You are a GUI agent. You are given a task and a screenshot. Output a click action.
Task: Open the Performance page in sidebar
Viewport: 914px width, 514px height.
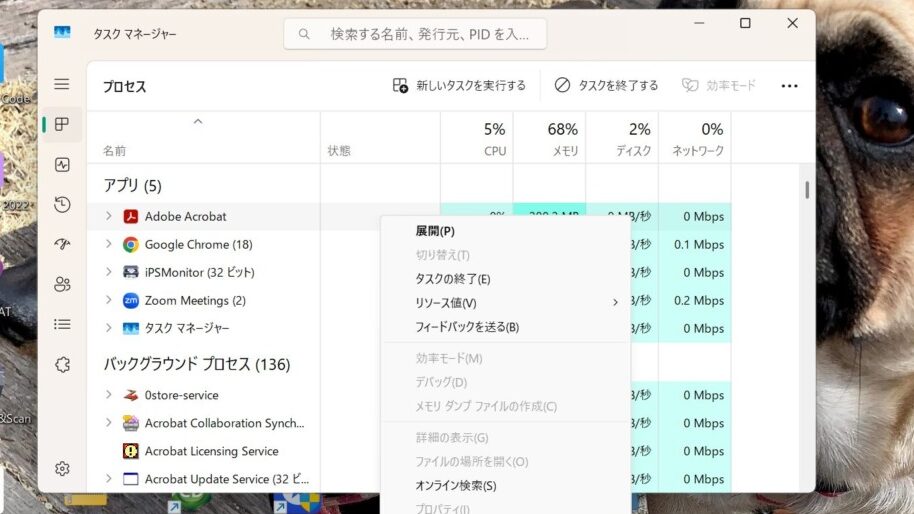62,165
